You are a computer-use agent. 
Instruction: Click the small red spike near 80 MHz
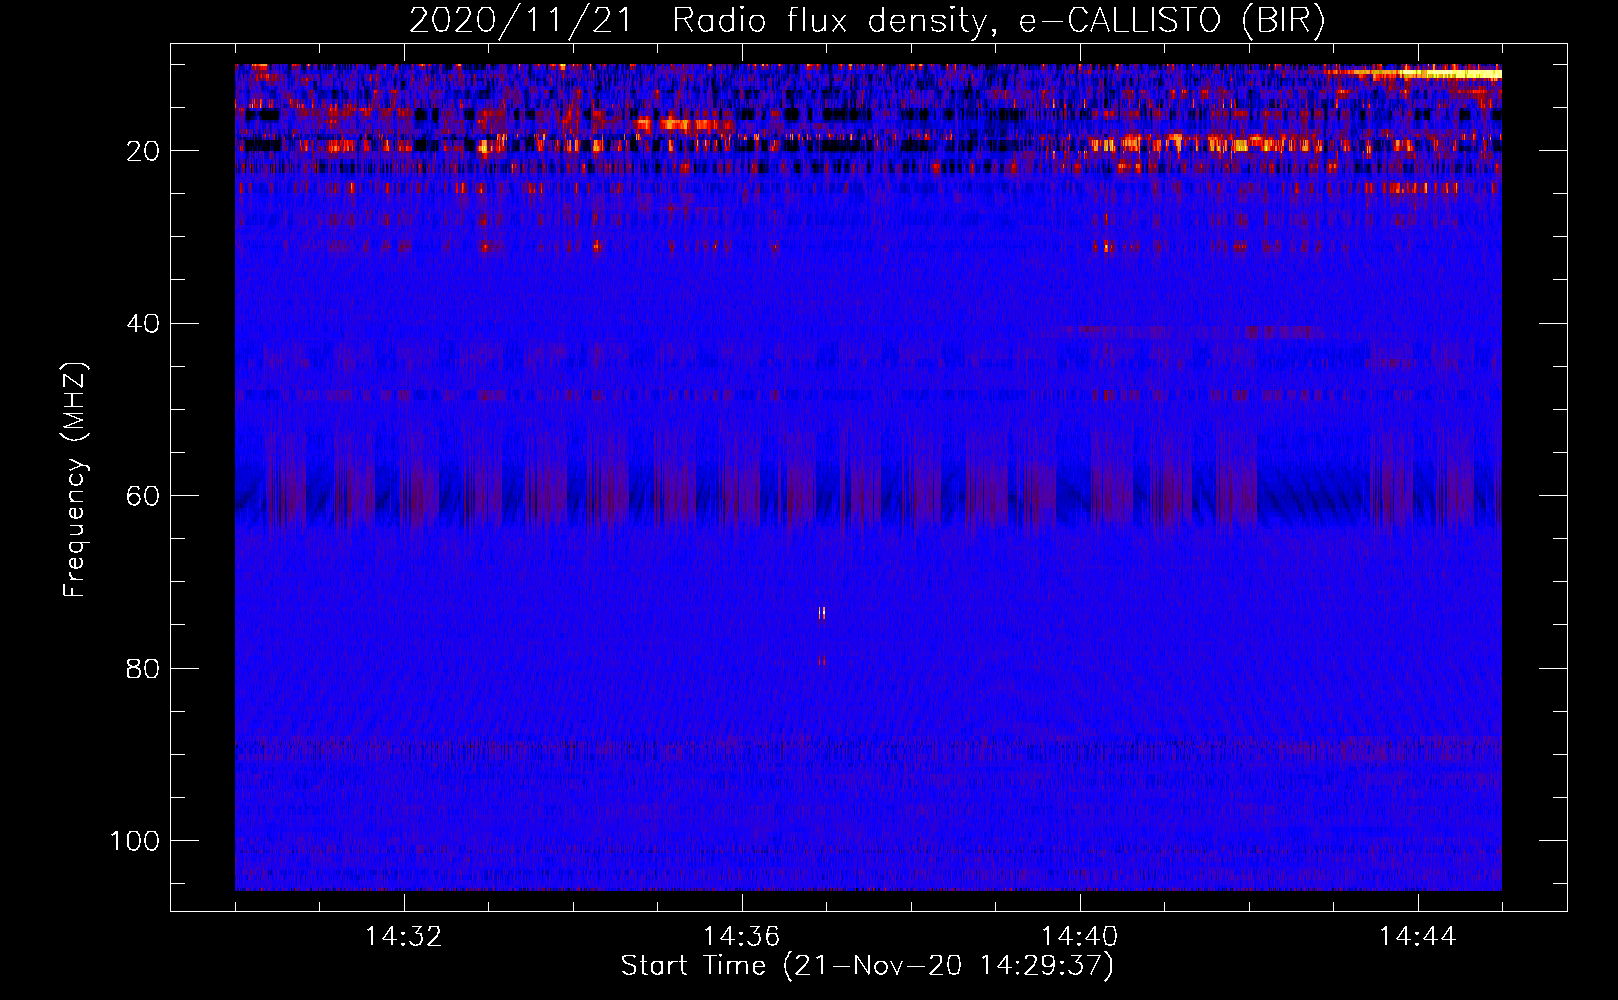click(823, 661)
